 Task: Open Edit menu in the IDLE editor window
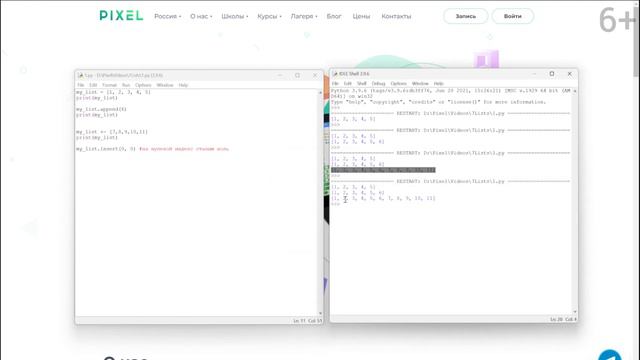click(93, 85)
